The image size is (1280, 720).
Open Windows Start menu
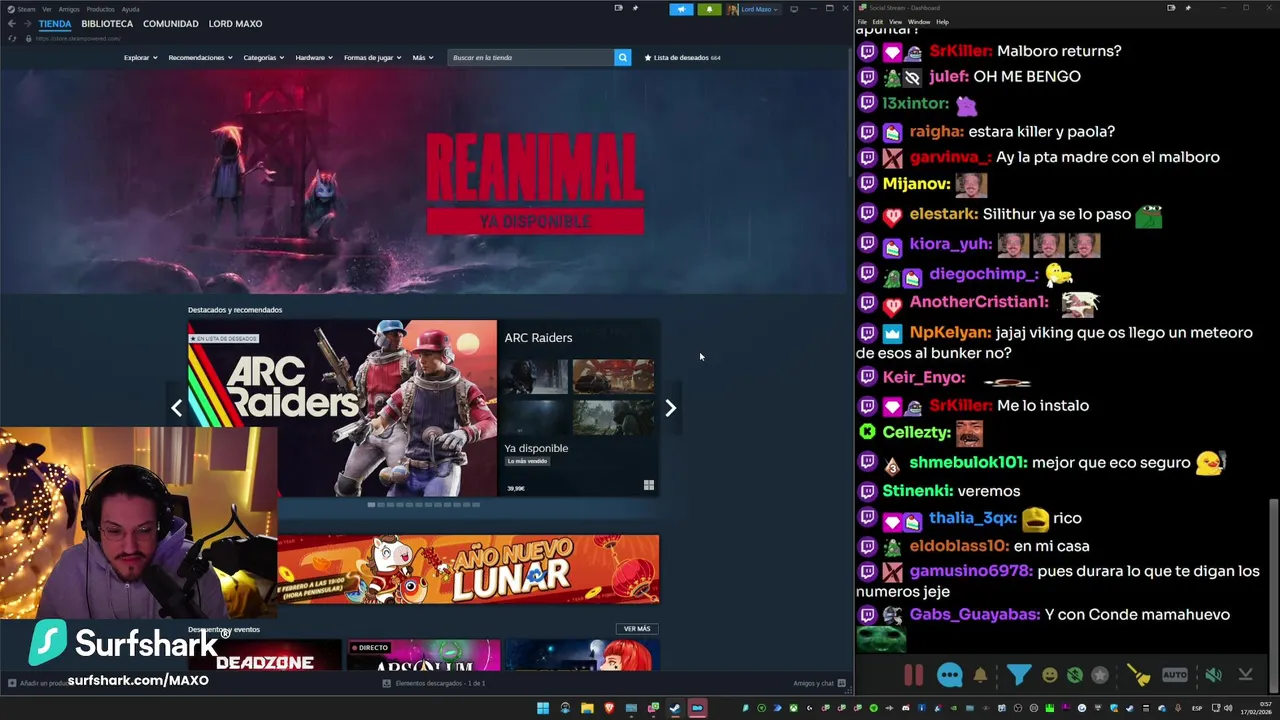pyautogui.click(x=543, y=708)
